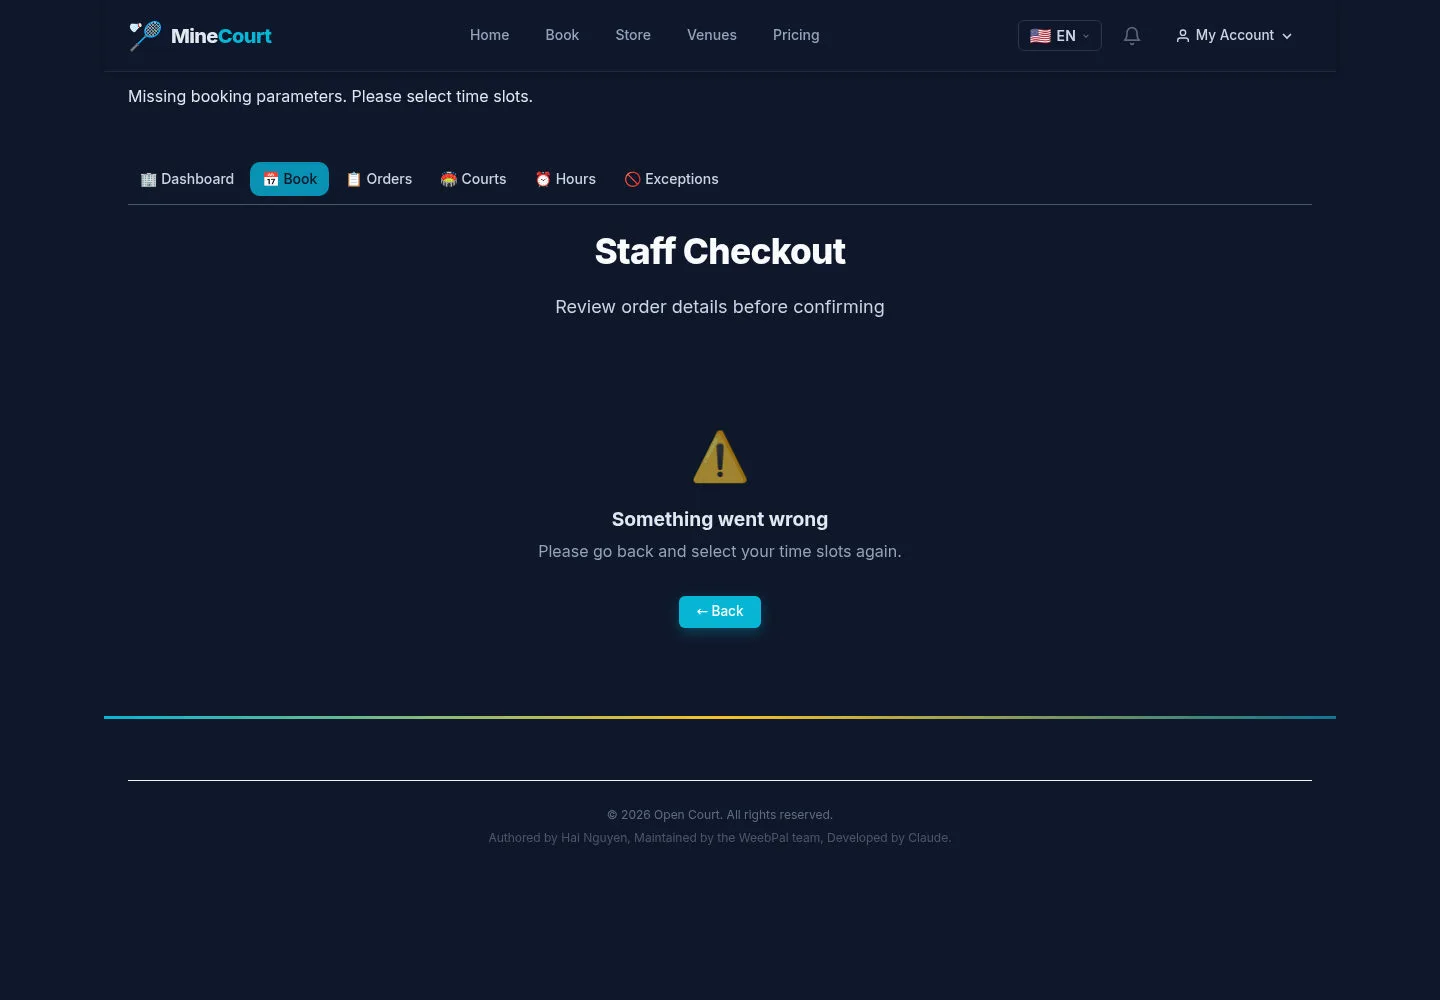The width and height of the screenshot is (1440, 1000).
Task: Open Book in the top navigation
Action: 562,35
